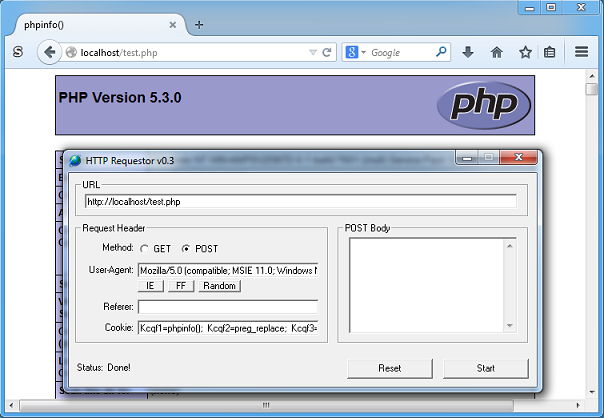Switch to the phpinfo() tab

(x=90, y=23)
